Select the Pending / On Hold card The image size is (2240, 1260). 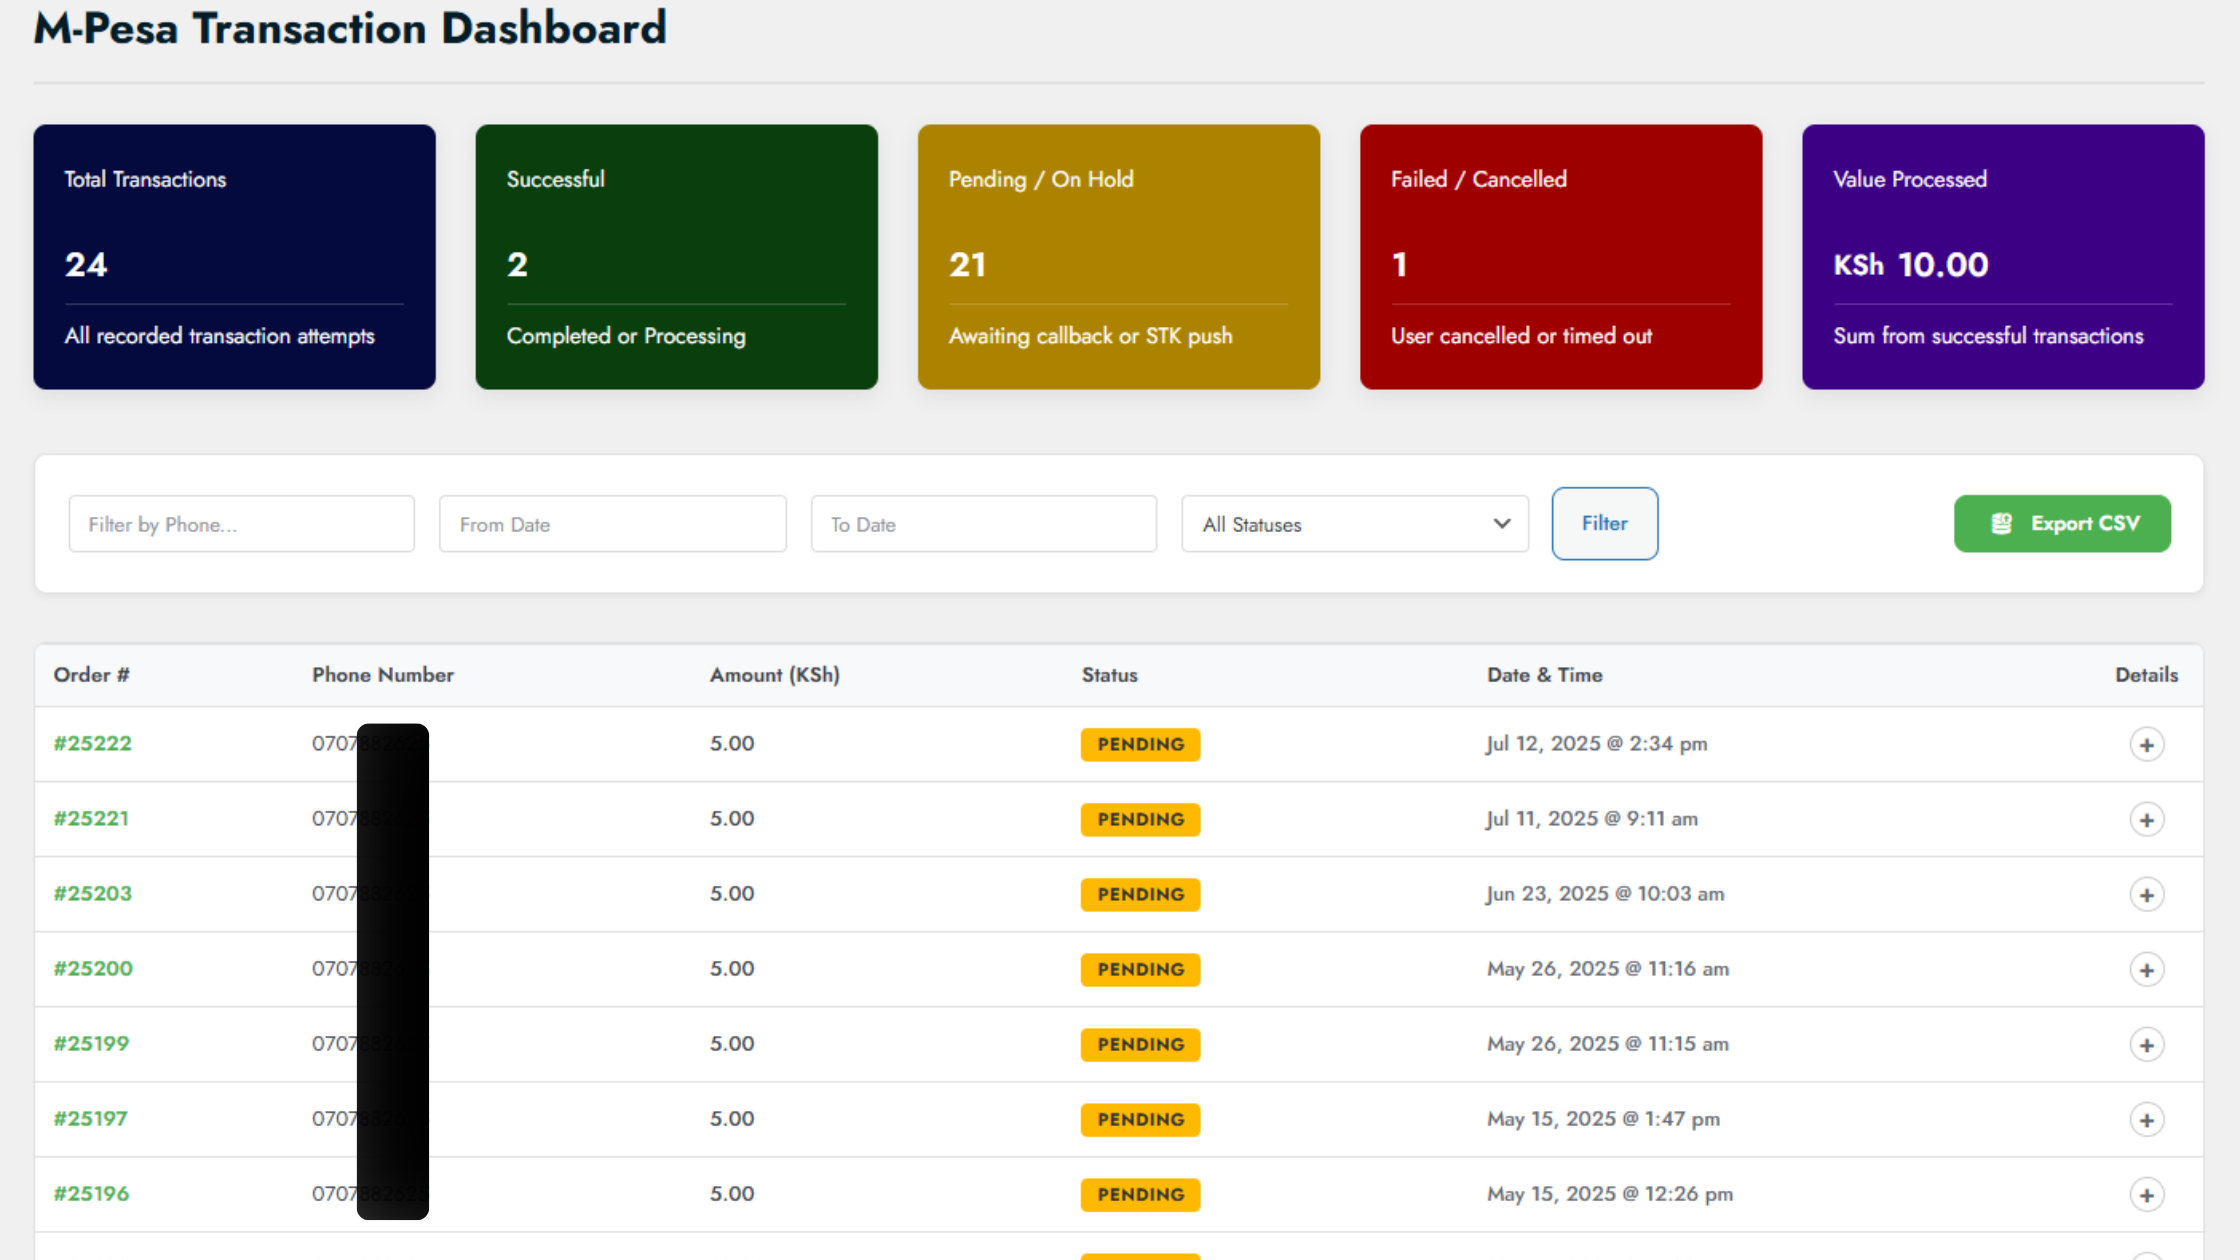1118,257
